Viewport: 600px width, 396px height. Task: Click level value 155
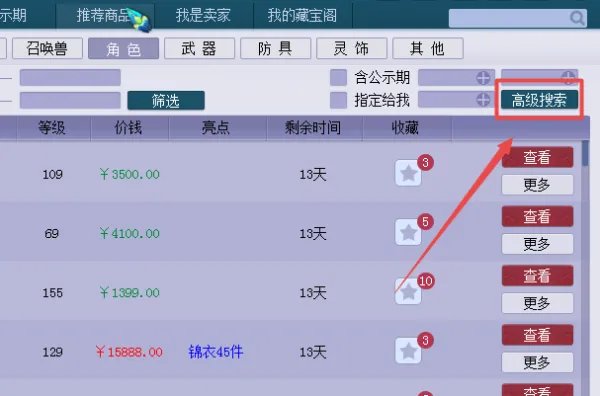click(52, 293)
